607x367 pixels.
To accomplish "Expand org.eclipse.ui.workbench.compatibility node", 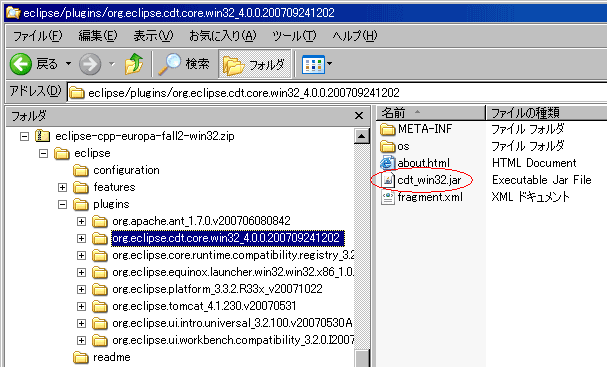I will tap(81, 341).
